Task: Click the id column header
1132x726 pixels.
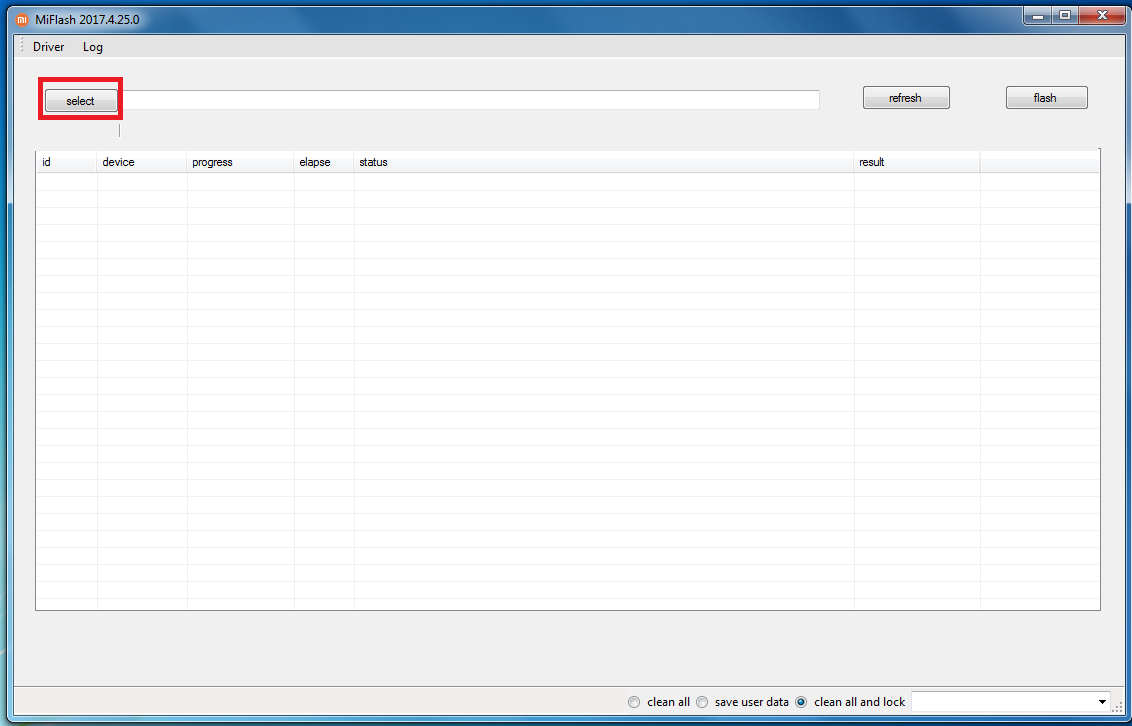Action: (66, 162)
